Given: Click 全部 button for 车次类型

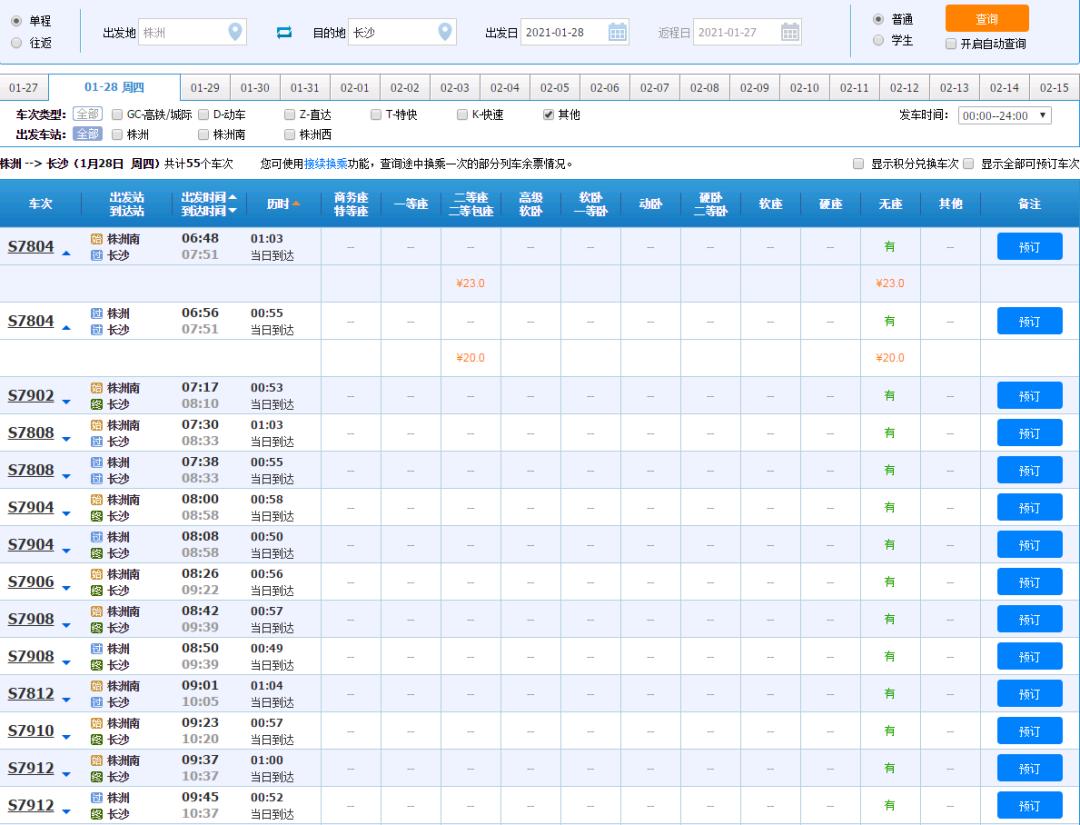Looking at the screenshot, I should tap(87, 114).
